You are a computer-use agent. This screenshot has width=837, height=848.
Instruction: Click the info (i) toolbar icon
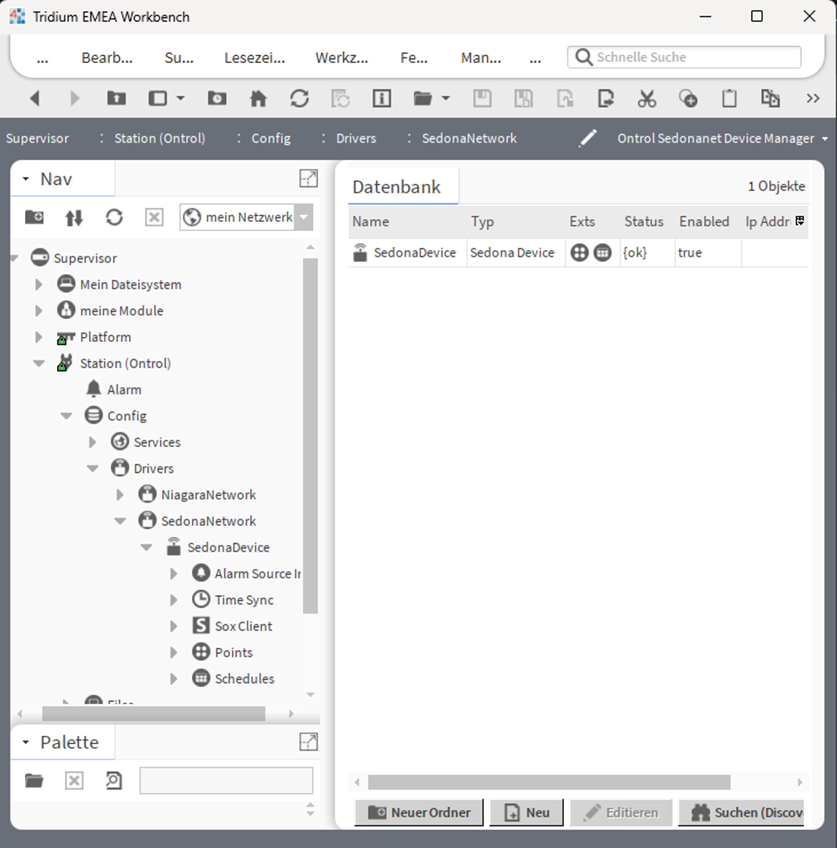(382, 98)
